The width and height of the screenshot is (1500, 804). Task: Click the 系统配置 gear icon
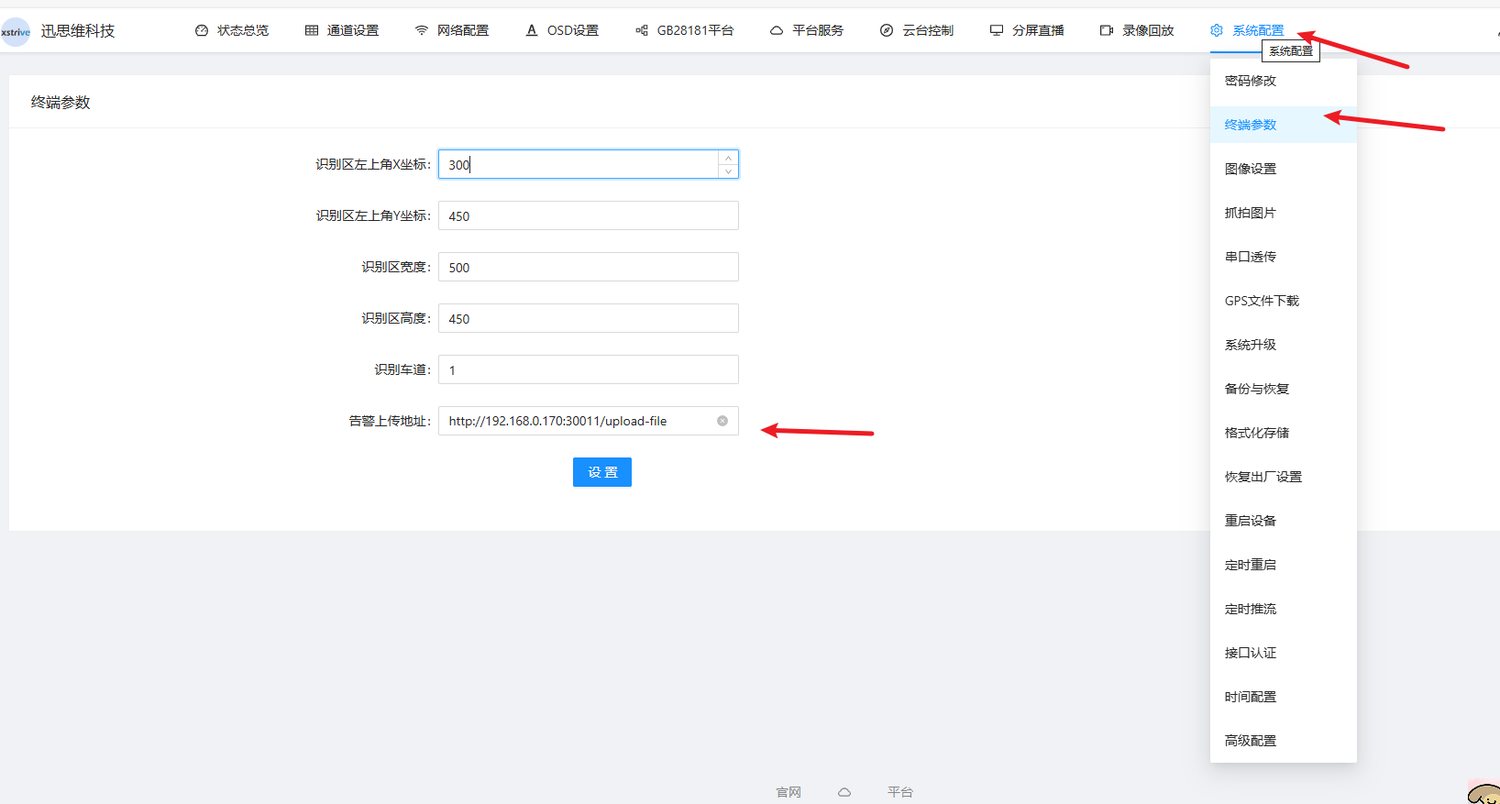coord(1216,31)
